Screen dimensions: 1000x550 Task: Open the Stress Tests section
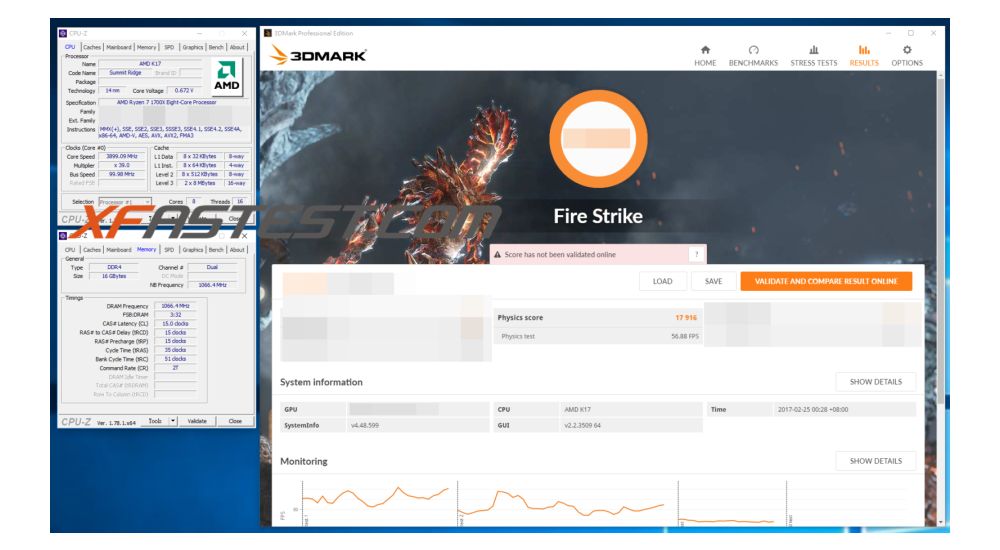pos(813,55)
